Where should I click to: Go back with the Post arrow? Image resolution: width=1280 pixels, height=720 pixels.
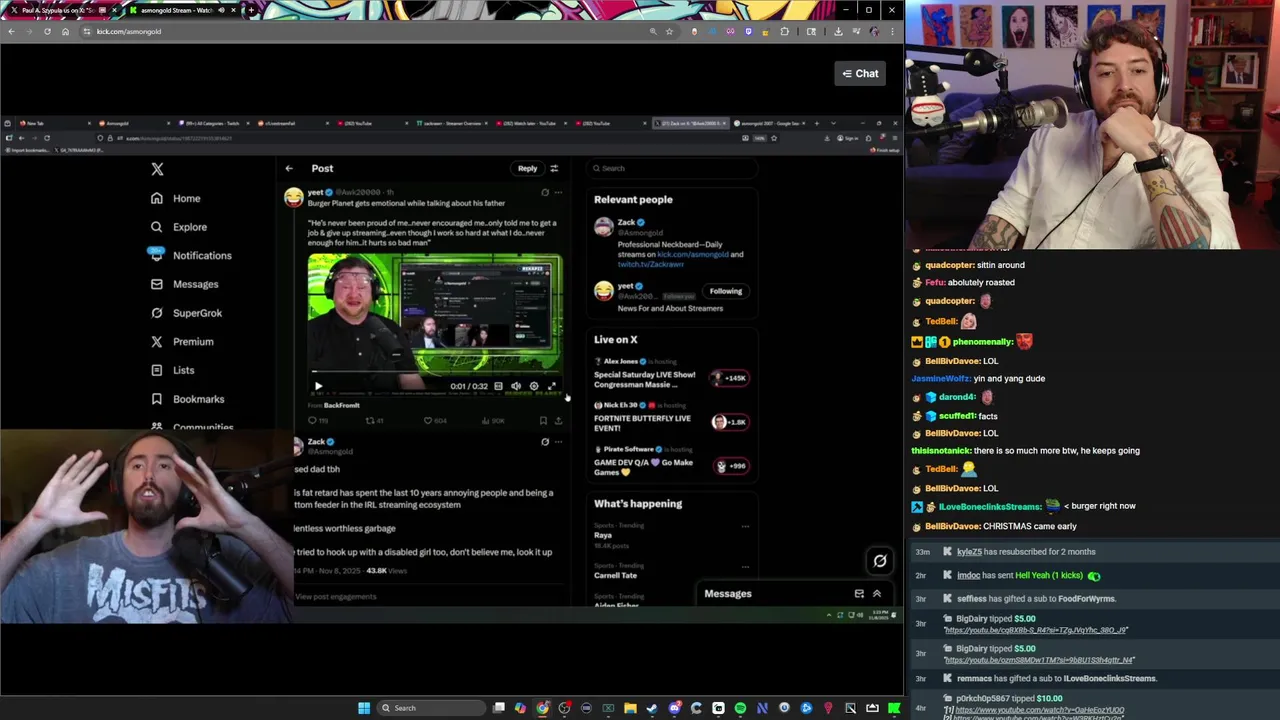289,168
